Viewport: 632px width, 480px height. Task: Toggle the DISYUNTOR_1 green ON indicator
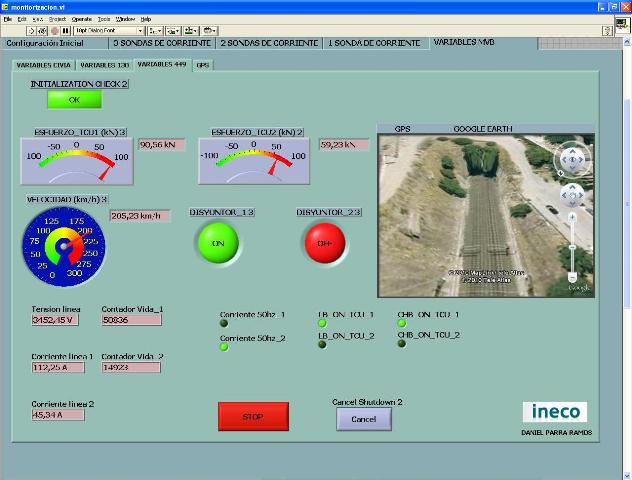coord(218,243)
